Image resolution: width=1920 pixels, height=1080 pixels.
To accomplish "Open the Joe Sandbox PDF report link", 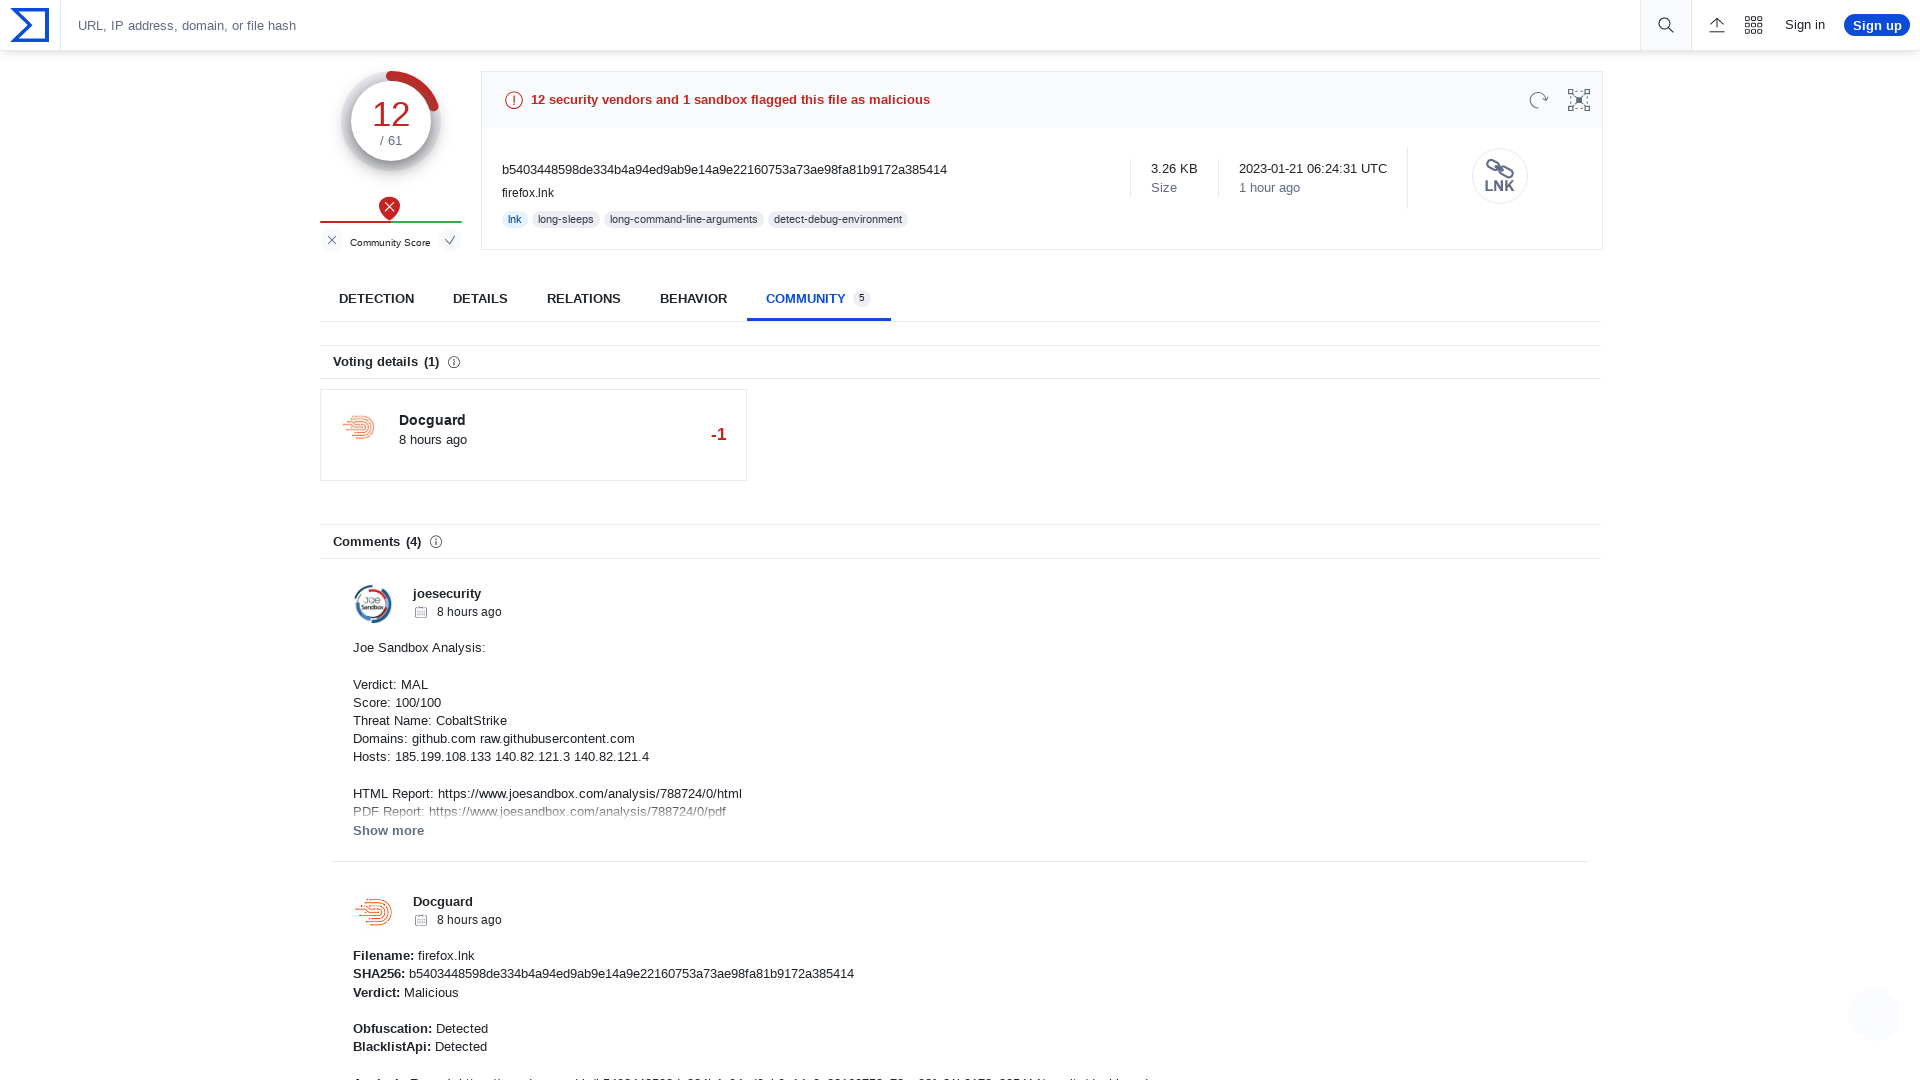I will pos(577,812).
